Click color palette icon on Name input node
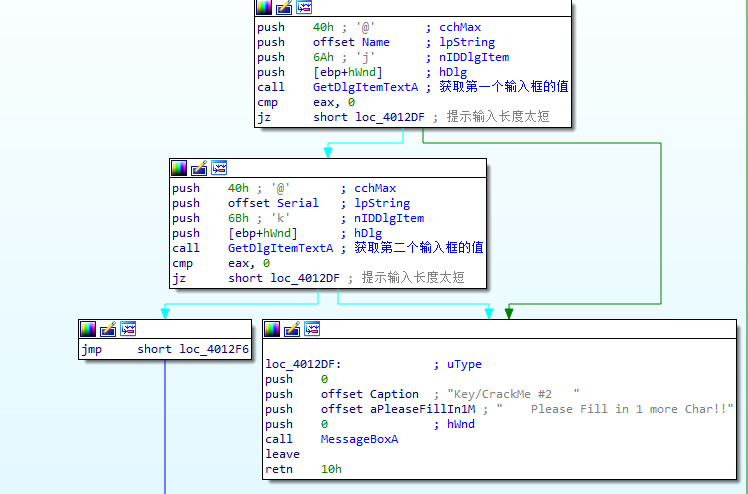The height and width of the screenshot is (494, 748). tap(264, 8)
